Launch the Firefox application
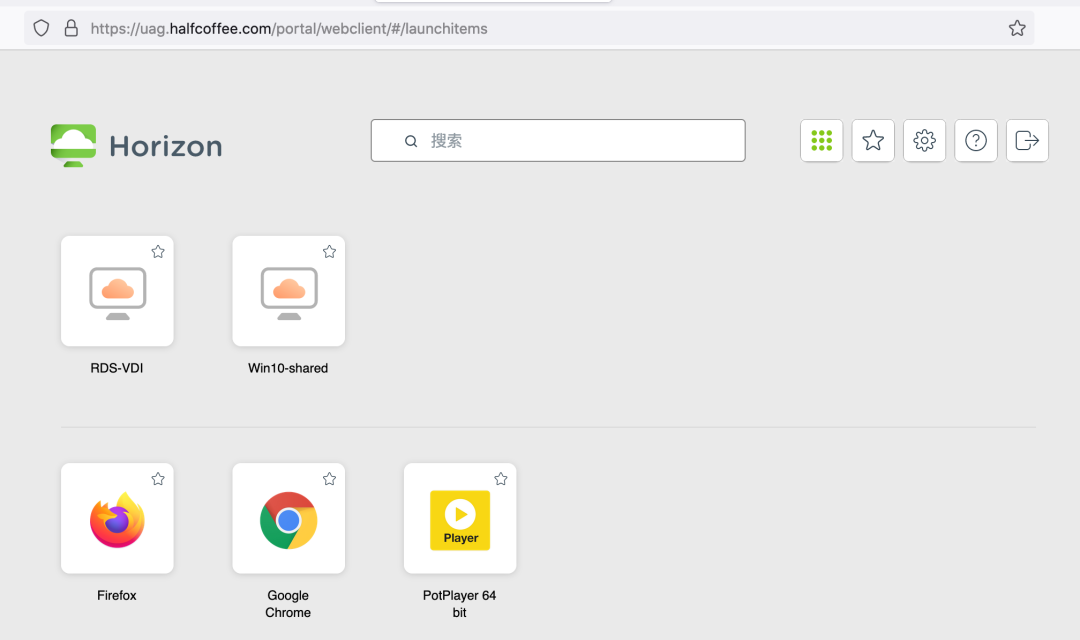The height and width of the screenshot is (640, 1080). click(x=117, y=519)
